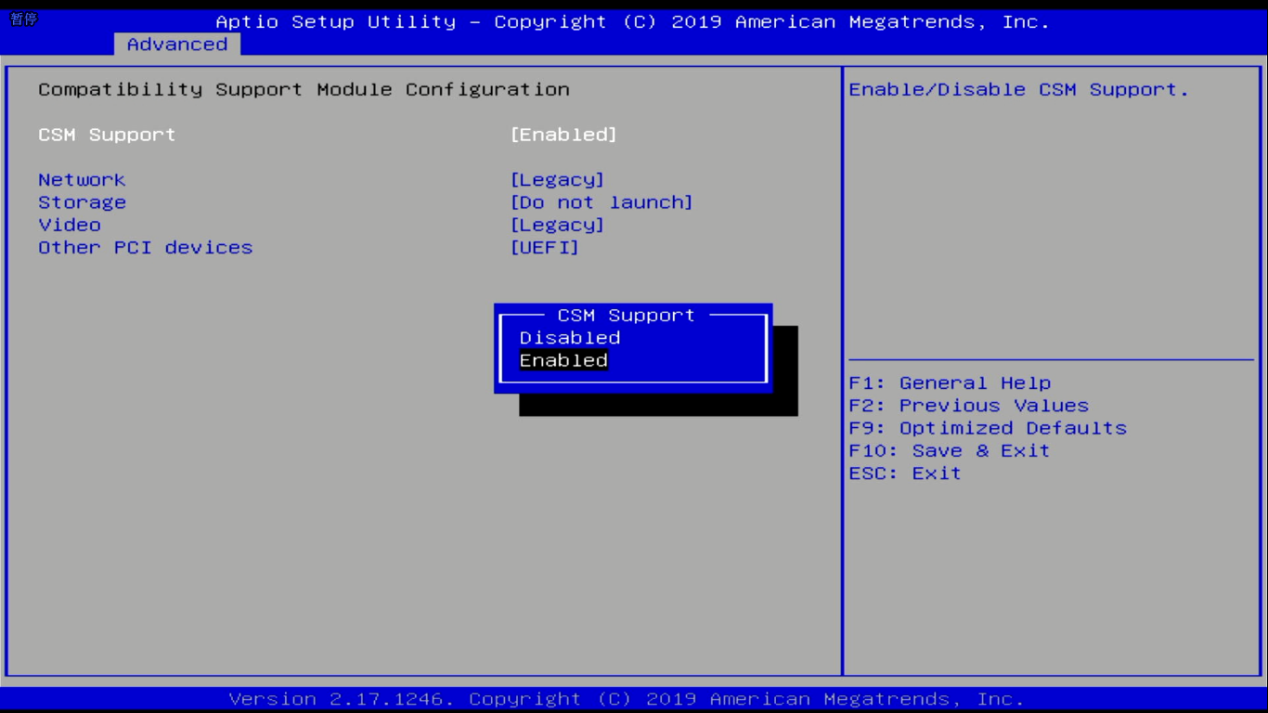Select the Video option row
The height and width of the screenshot is (713, 1268).
(70, 225)
